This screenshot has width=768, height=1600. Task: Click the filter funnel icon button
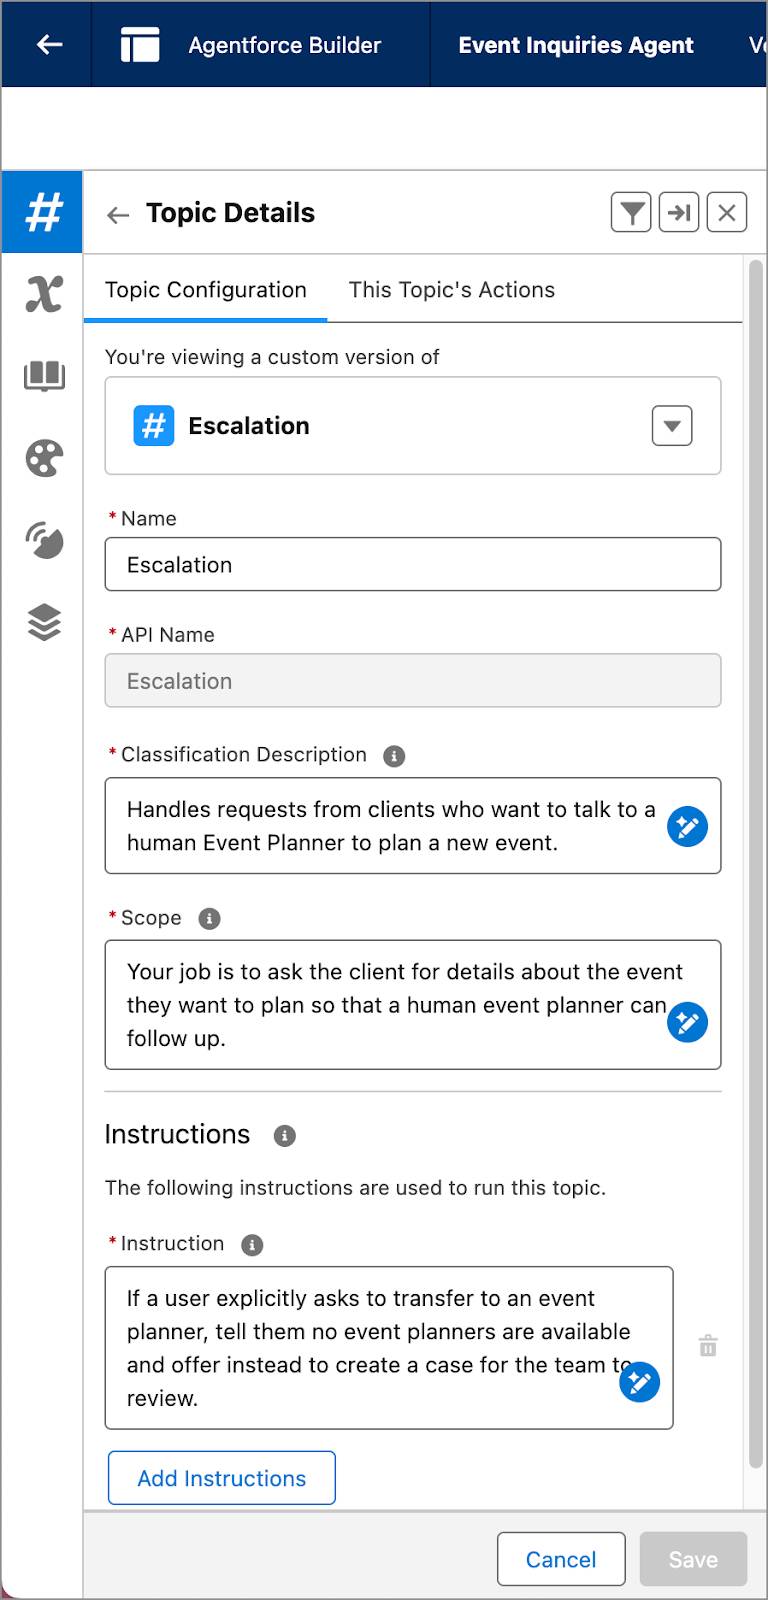pos(631,212)
